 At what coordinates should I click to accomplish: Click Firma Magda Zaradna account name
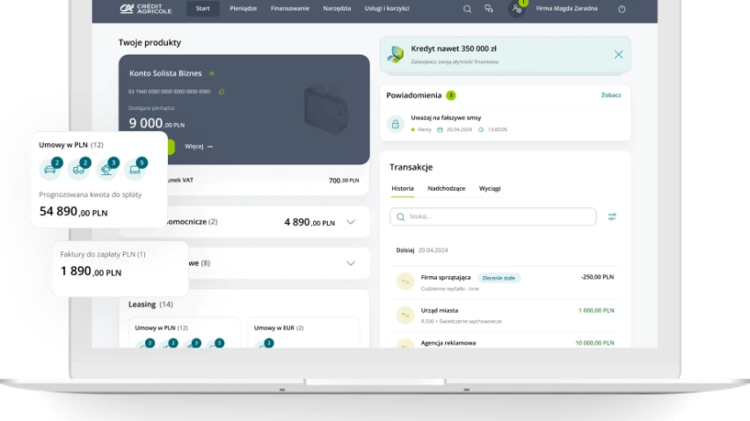(x=566, y=9)
